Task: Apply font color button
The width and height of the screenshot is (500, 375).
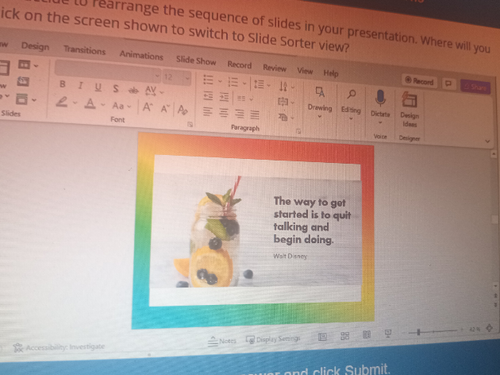Action: [90, 103]
